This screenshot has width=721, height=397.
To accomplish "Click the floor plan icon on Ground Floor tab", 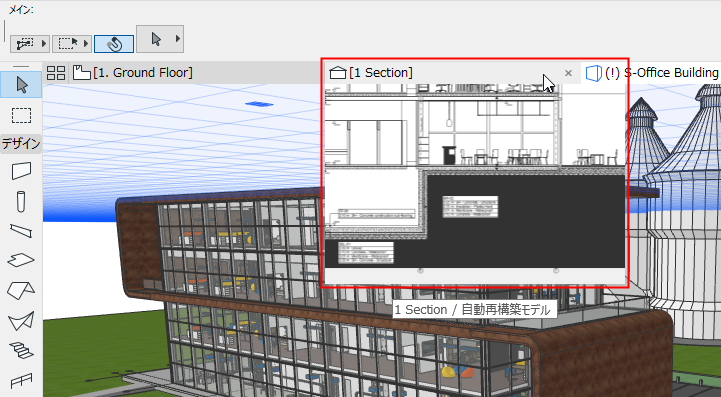I will [x=81, y=73].
